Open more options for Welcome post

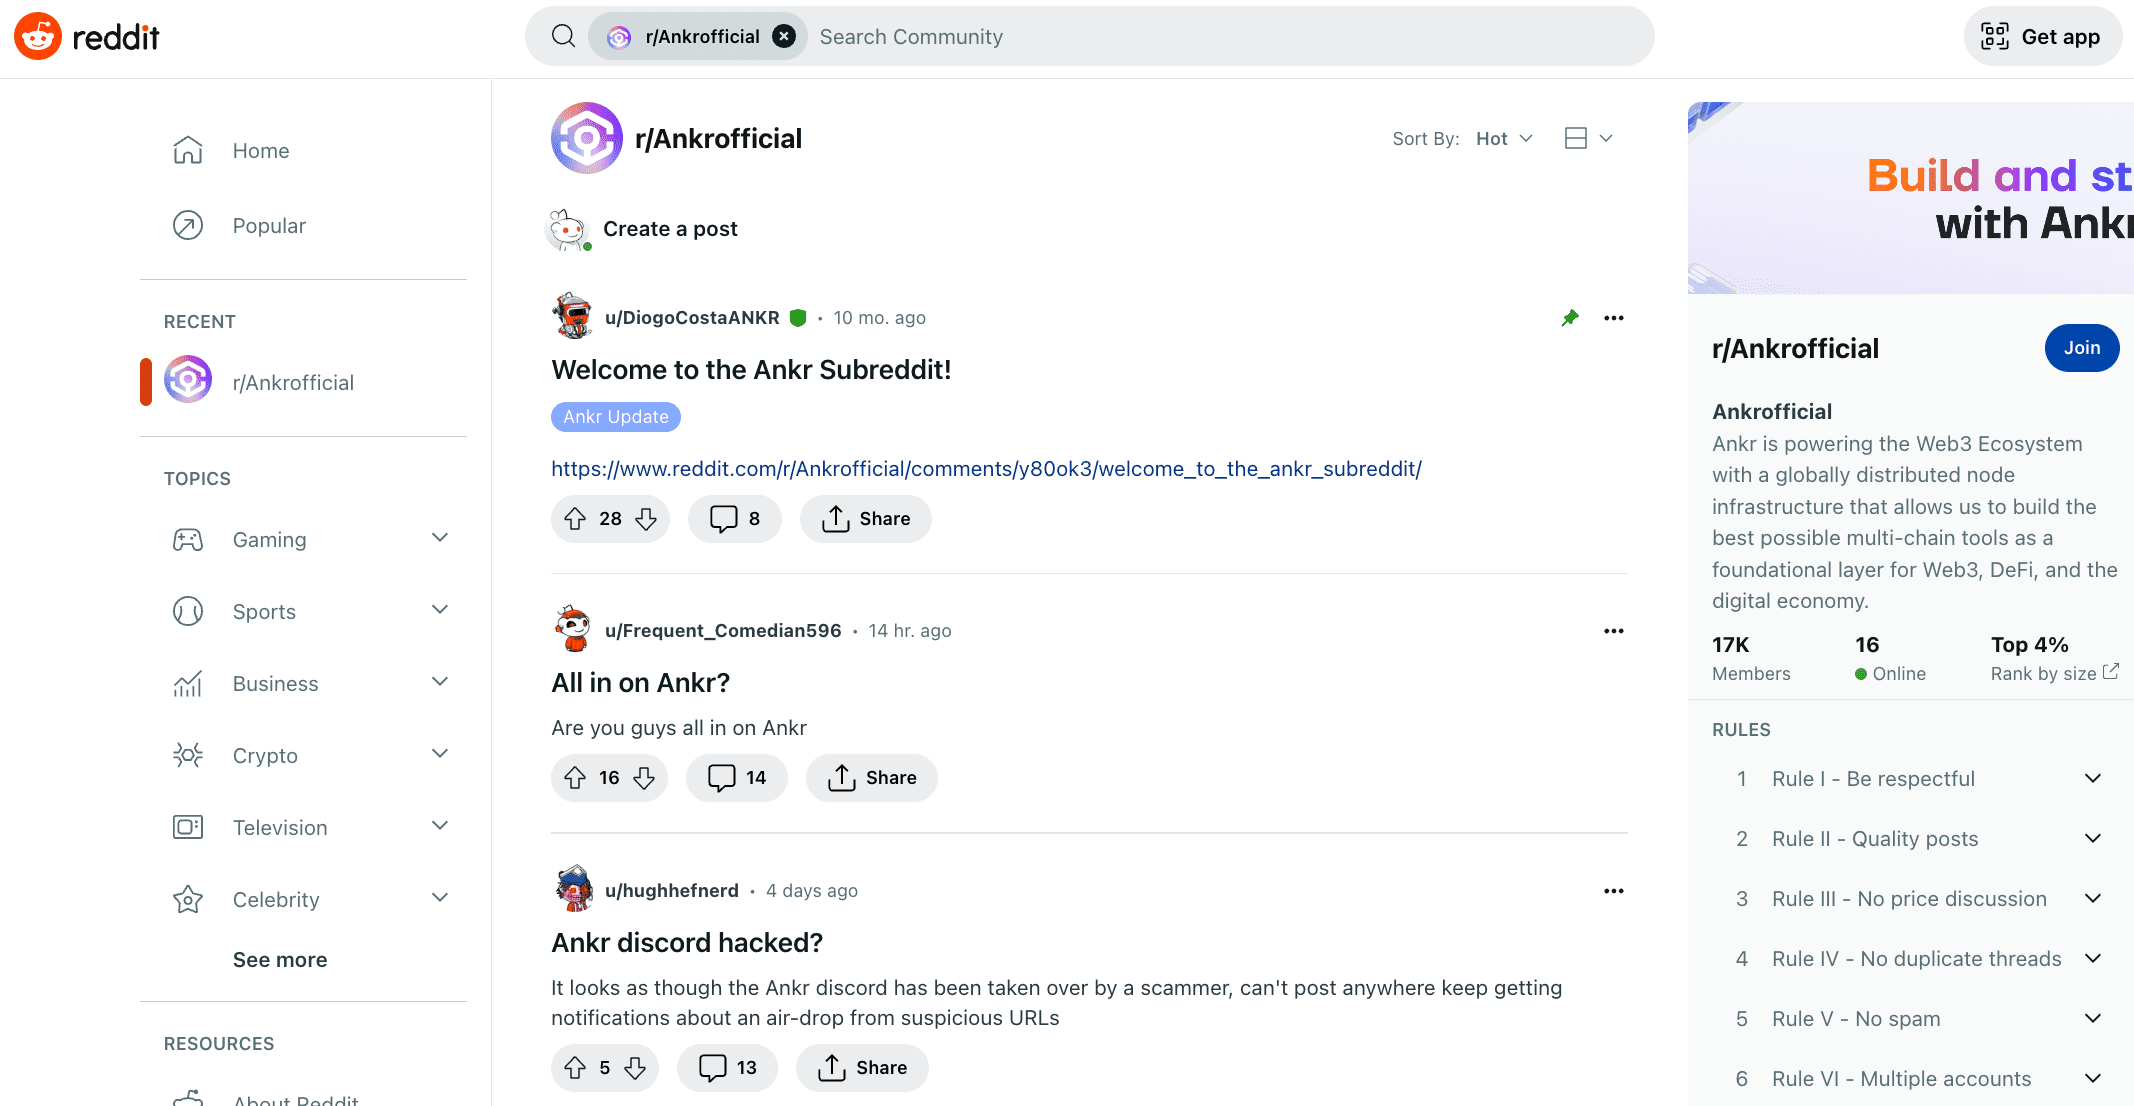click(1613, 318)
